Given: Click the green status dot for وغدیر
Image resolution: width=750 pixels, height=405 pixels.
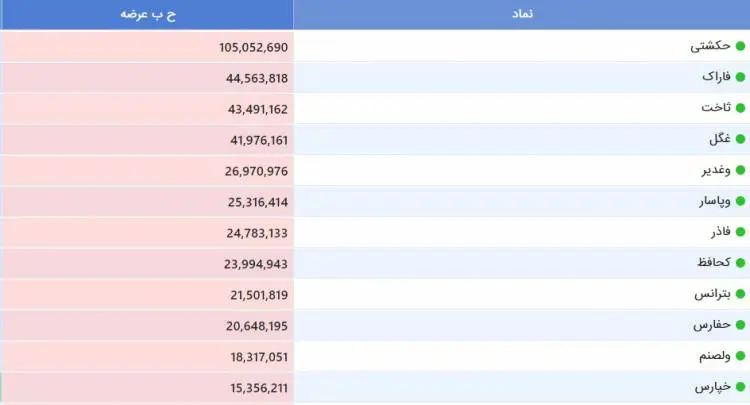Looking at the screenshot, I should tap(740, 170).
